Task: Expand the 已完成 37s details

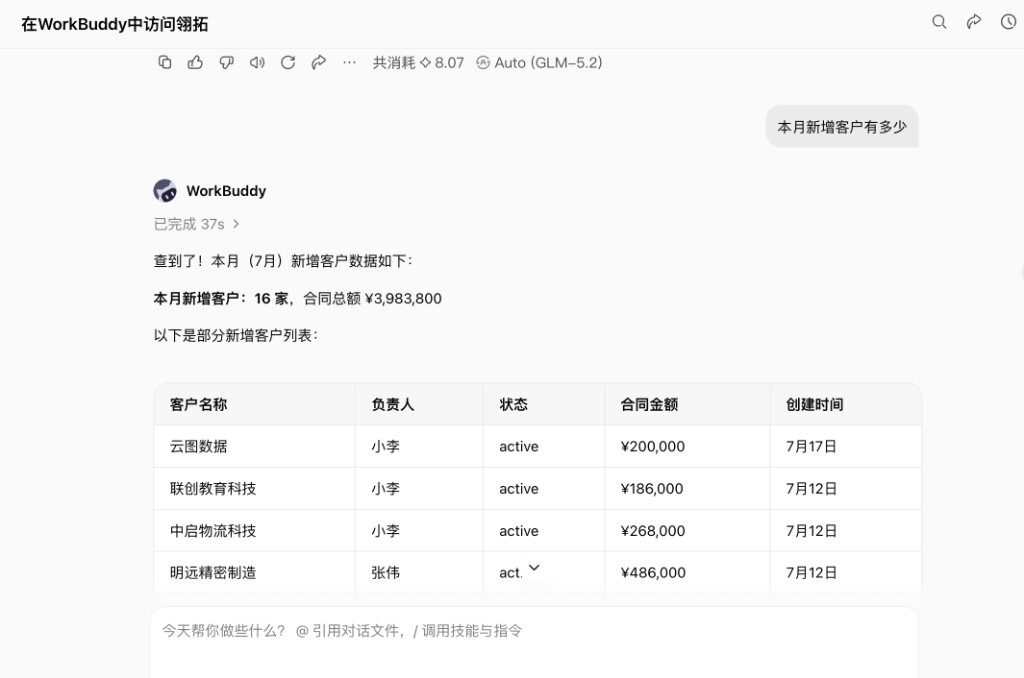Action: (197, 224)
